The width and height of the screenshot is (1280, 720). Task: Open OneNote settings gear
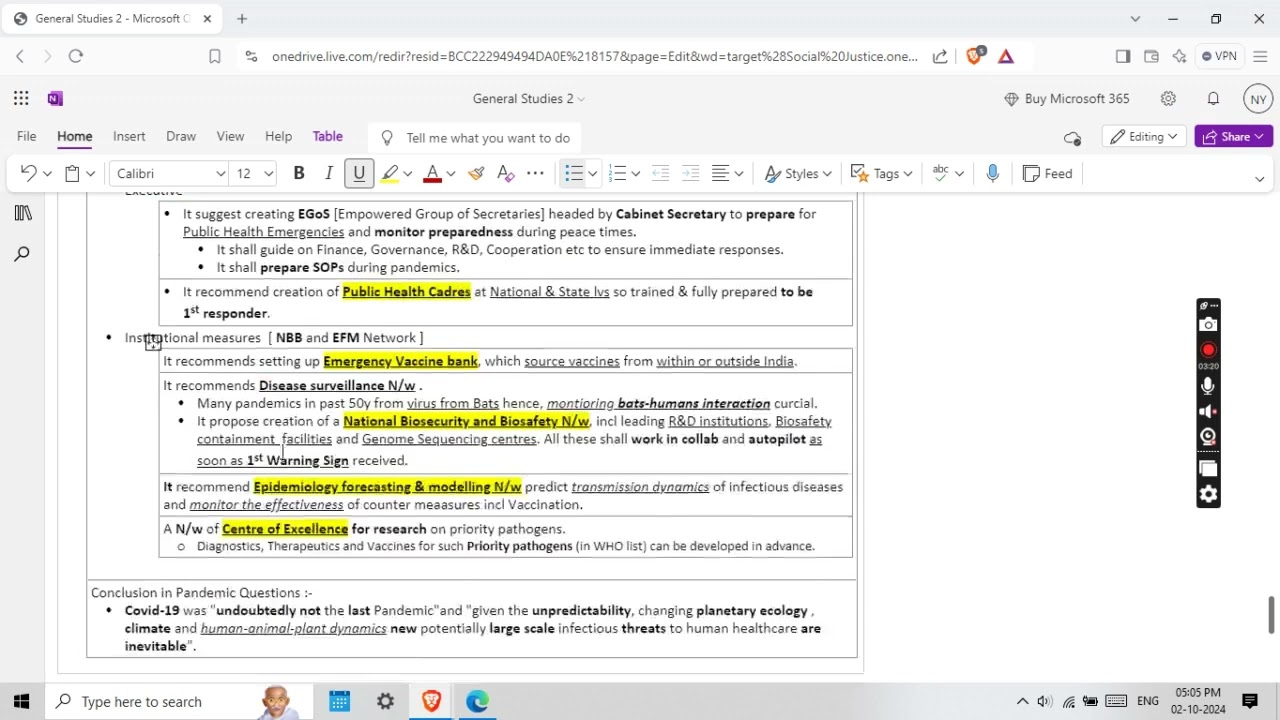[x=1168, y=98]
